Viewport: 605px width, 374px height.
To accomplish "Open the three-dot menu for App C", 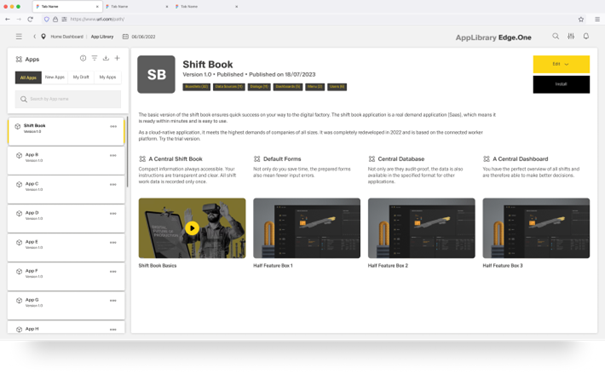I will point(113,184).
